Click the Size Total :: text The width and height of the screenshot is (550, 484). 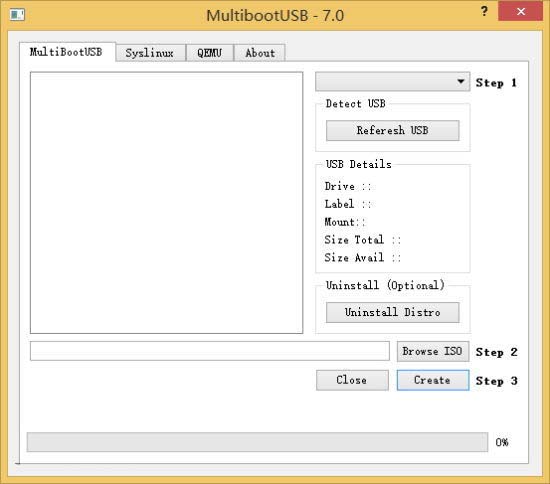tap(362, 240)
